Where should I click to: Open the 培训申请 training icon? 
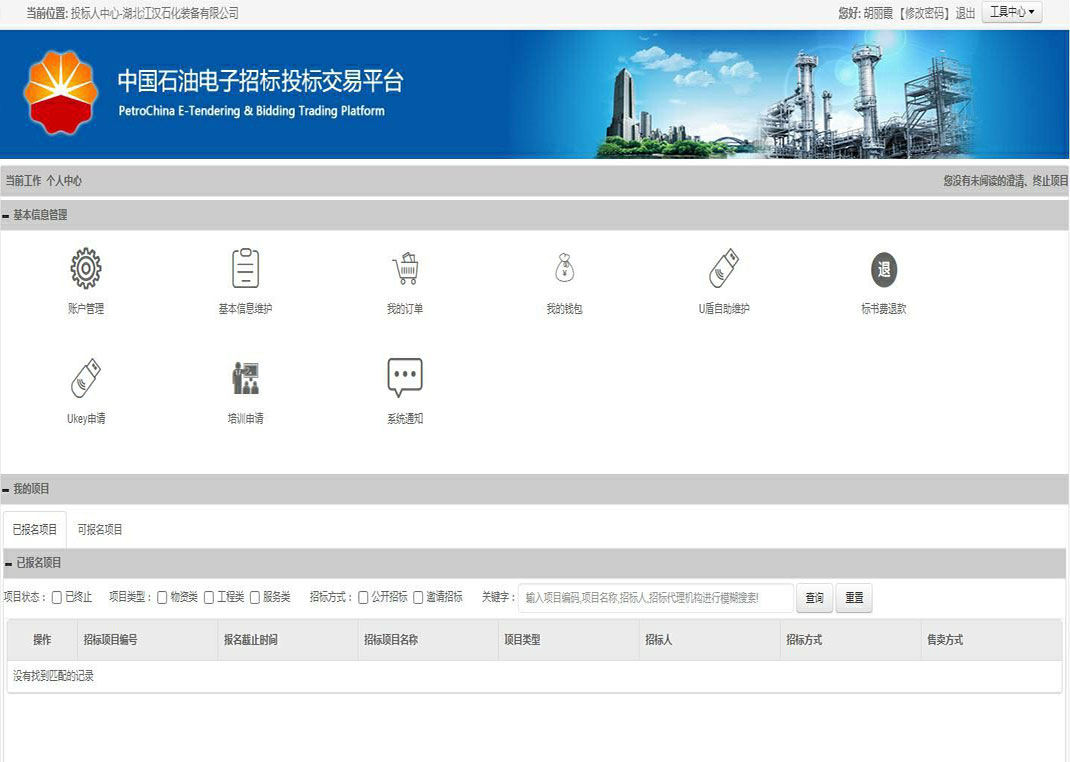(x=246, y=378)
